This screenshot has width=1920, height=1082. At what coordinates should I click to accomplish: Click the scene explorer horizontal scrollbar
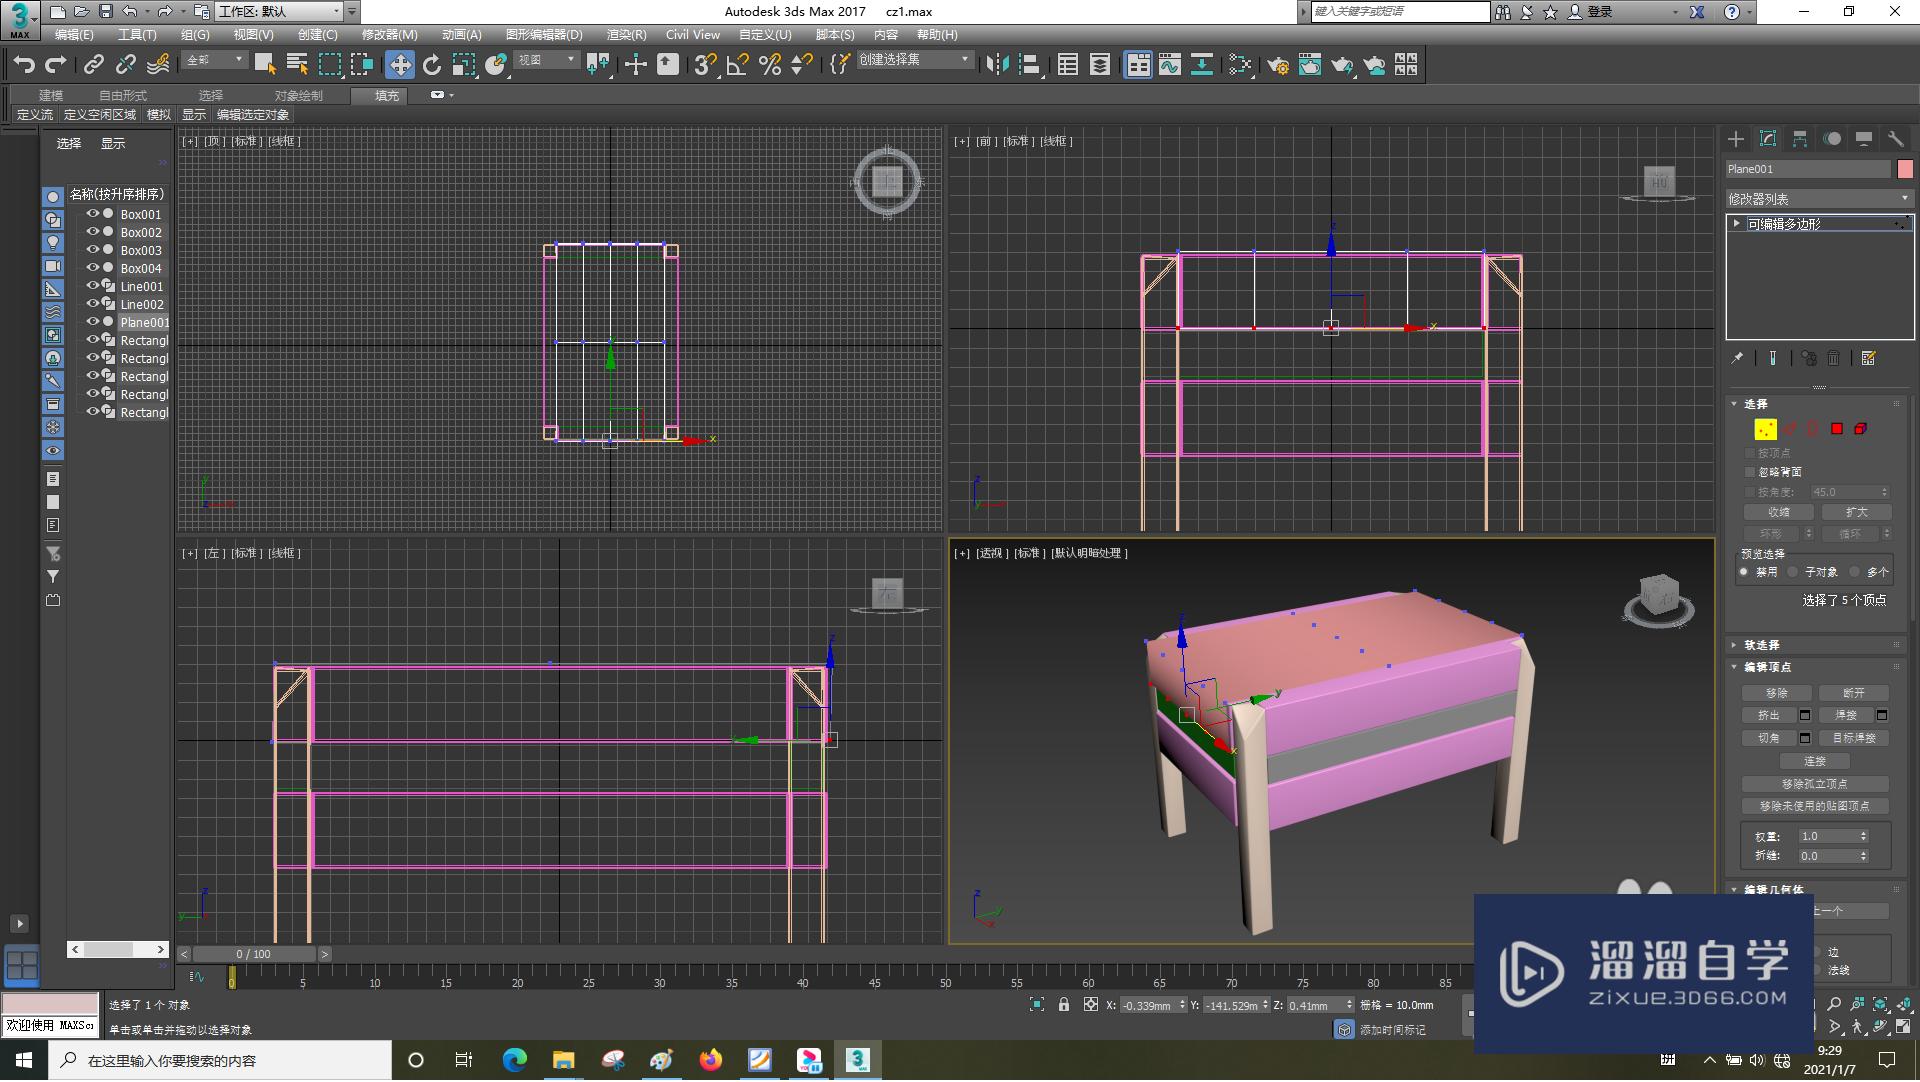coord(117,950)
